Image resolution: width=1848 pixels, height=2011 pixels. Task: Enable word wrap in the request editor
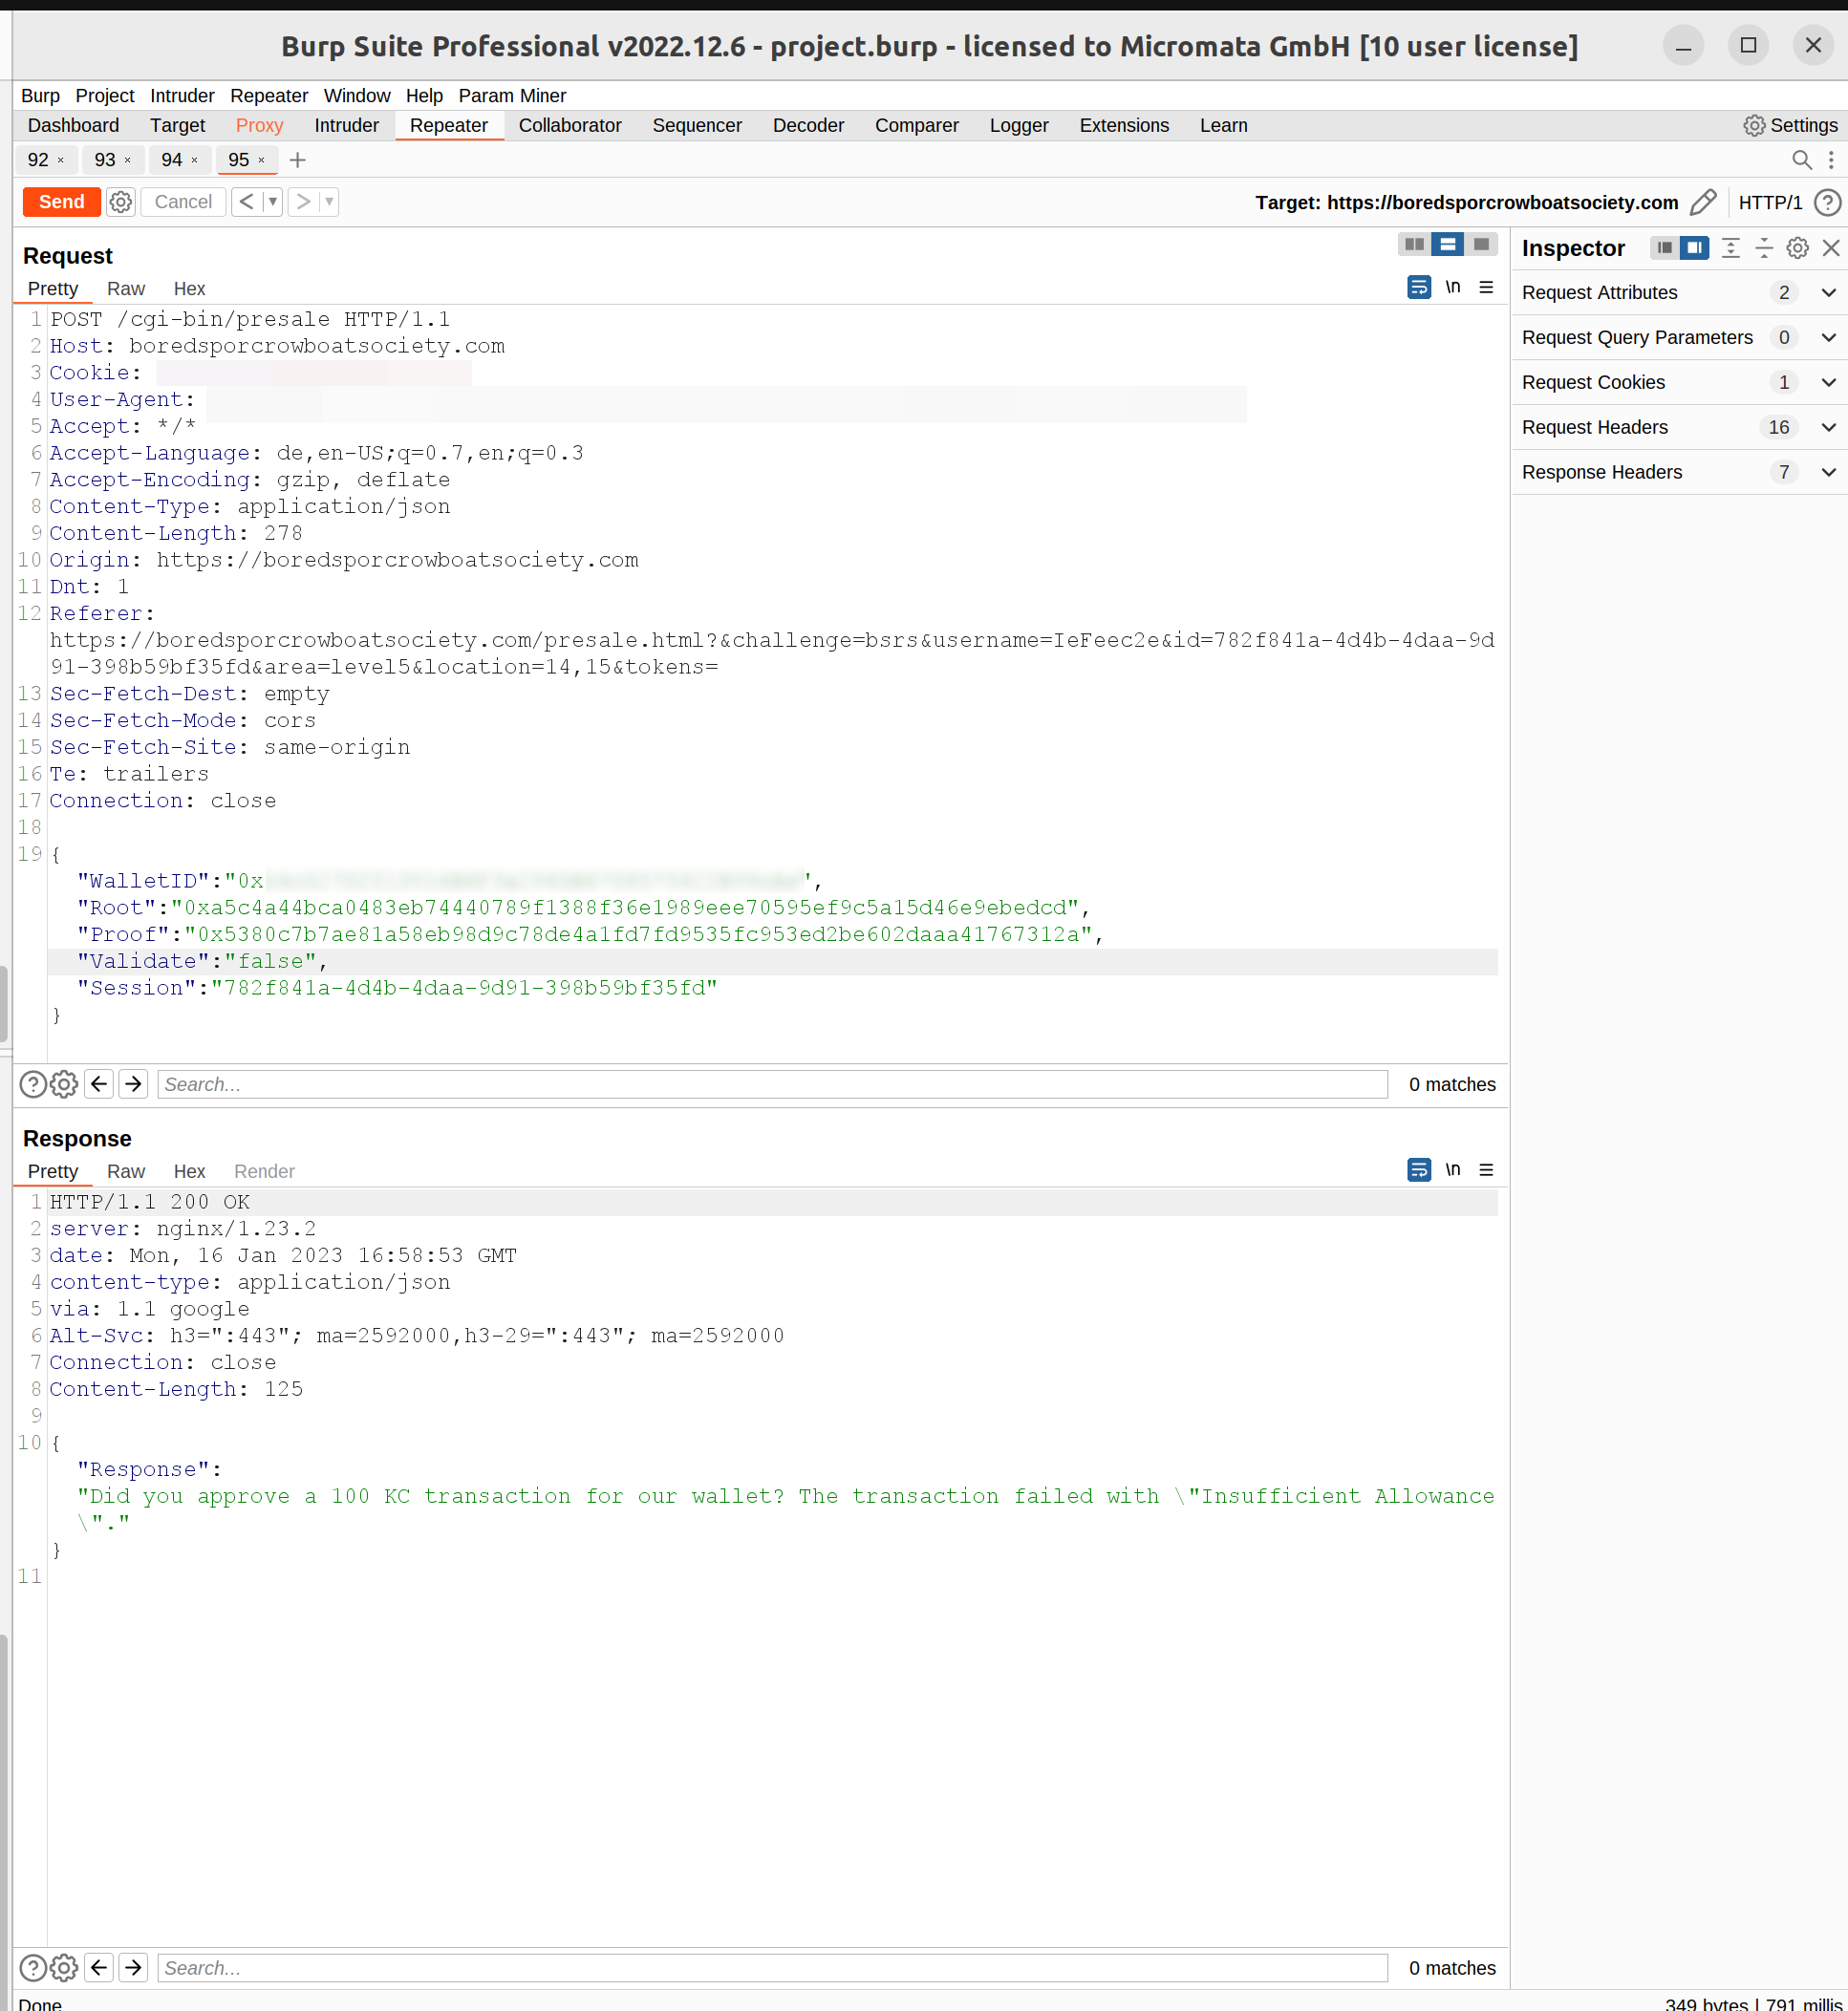pyautogui.click(x=1418, y=287)
